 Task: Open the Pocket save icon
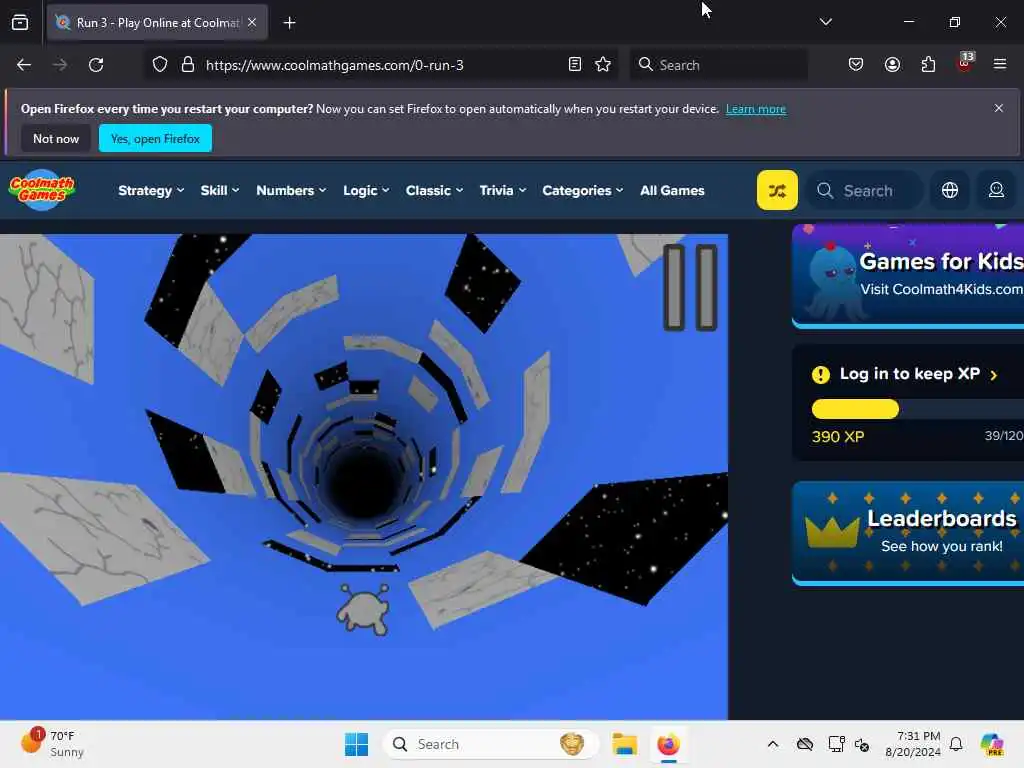pyautogui.click(x=856, y=65)
